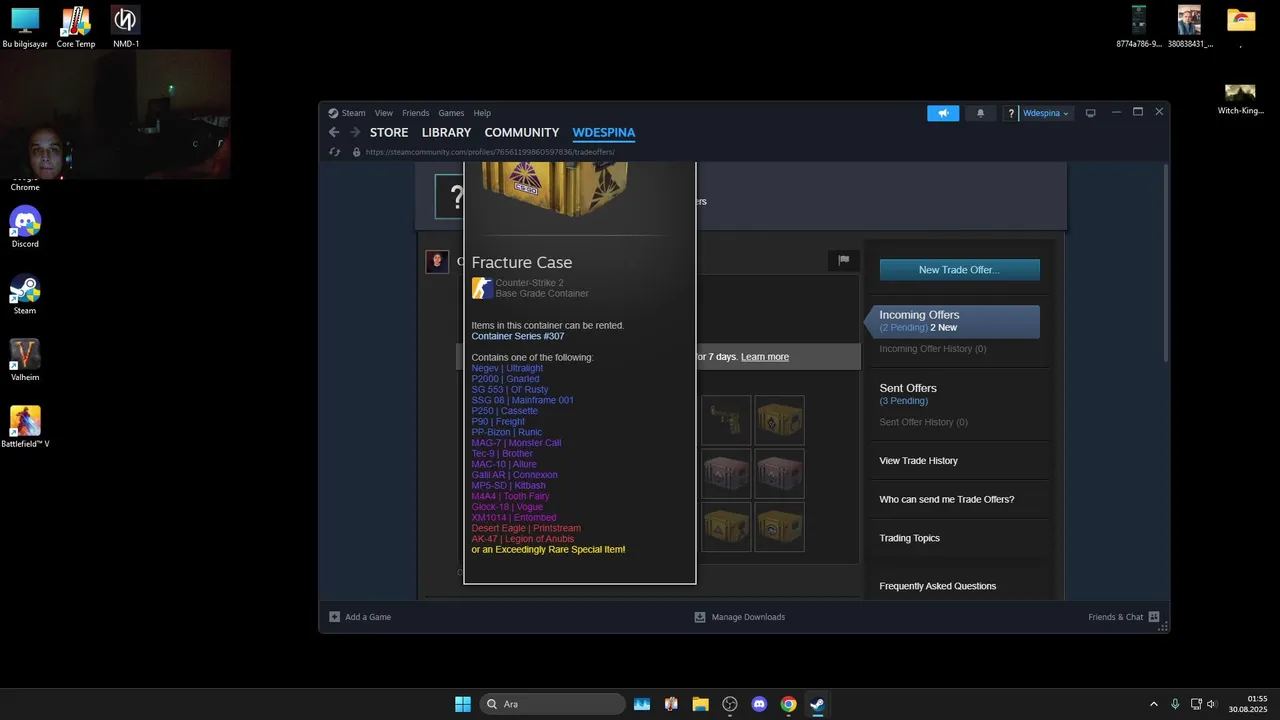Image resolution: width=1280 pixels, height=720 pixels.
Task: Open the Games menu
Action: click(x=451, y=113)
